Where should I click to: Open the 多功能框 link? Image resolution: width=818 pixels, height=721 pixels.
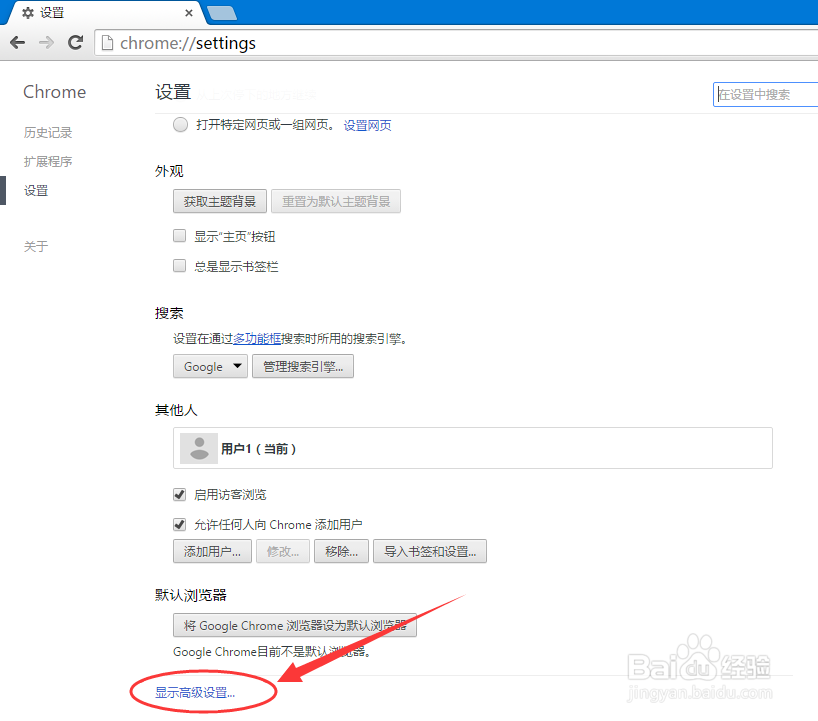[257, 339]
